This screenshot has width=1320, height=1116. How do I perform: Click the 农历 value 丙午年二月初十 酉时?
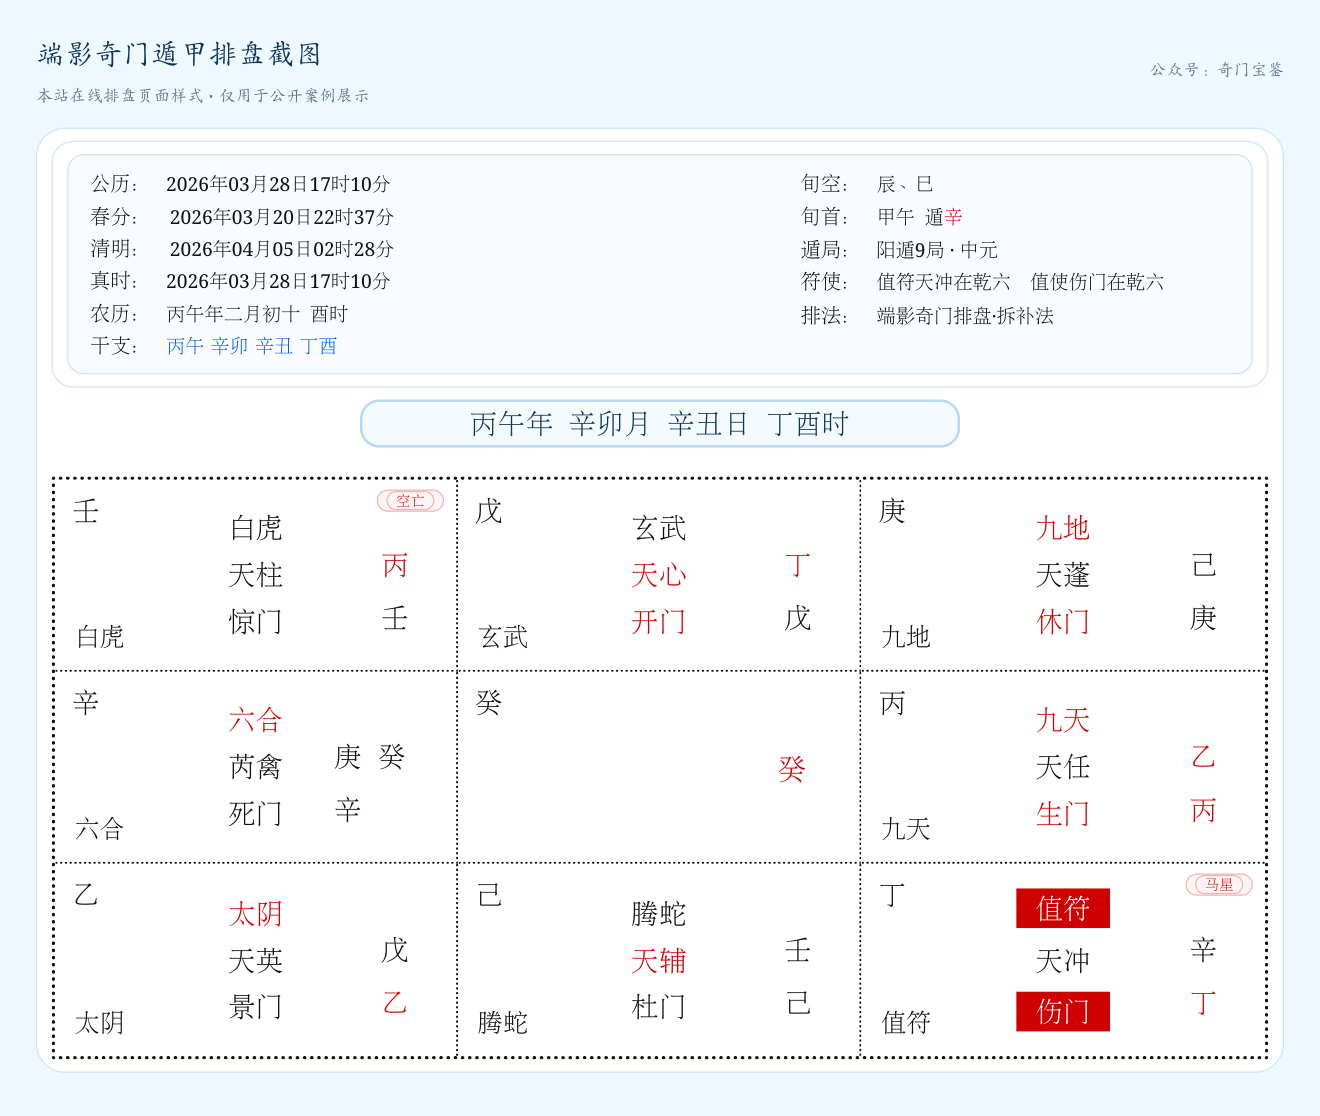click(257, 314)
